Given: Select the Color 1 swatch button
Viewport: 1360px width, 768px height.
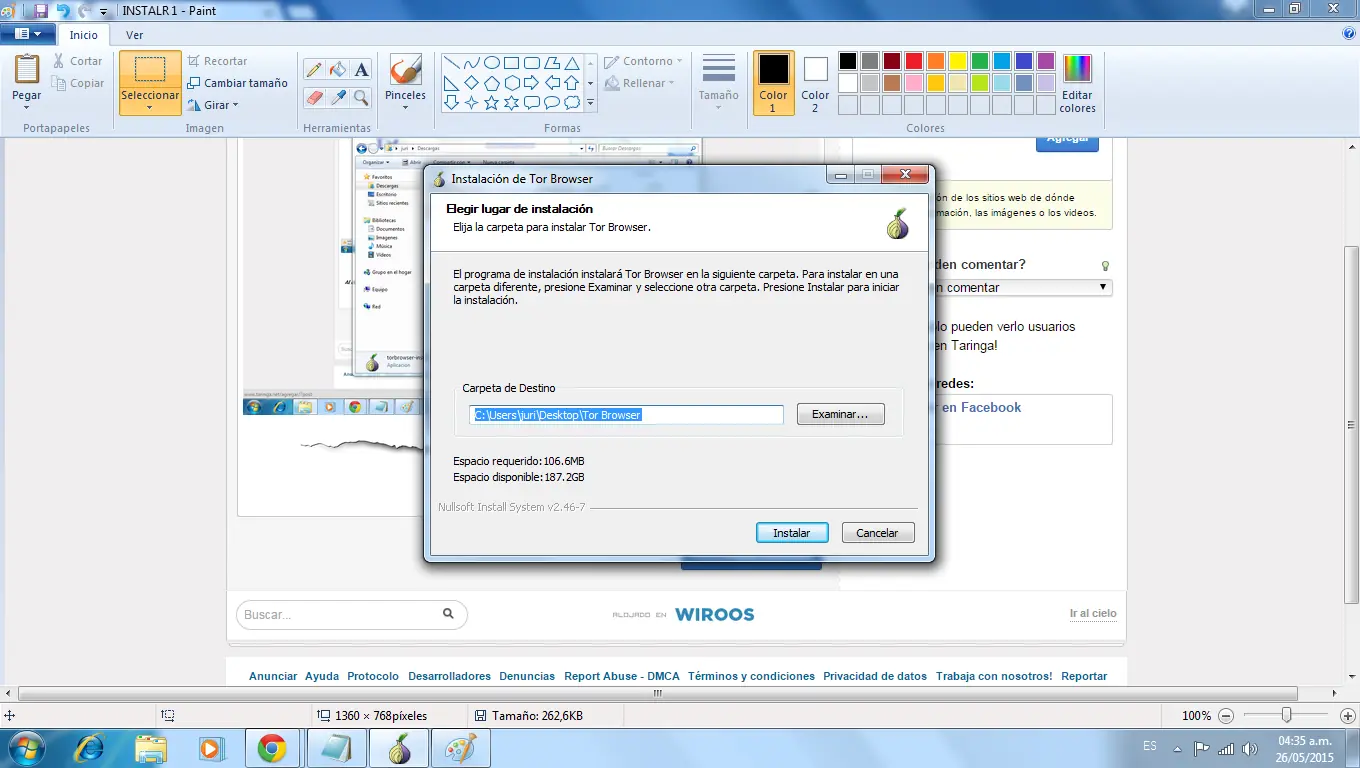Looking at the screenshot, I should 773,83.
